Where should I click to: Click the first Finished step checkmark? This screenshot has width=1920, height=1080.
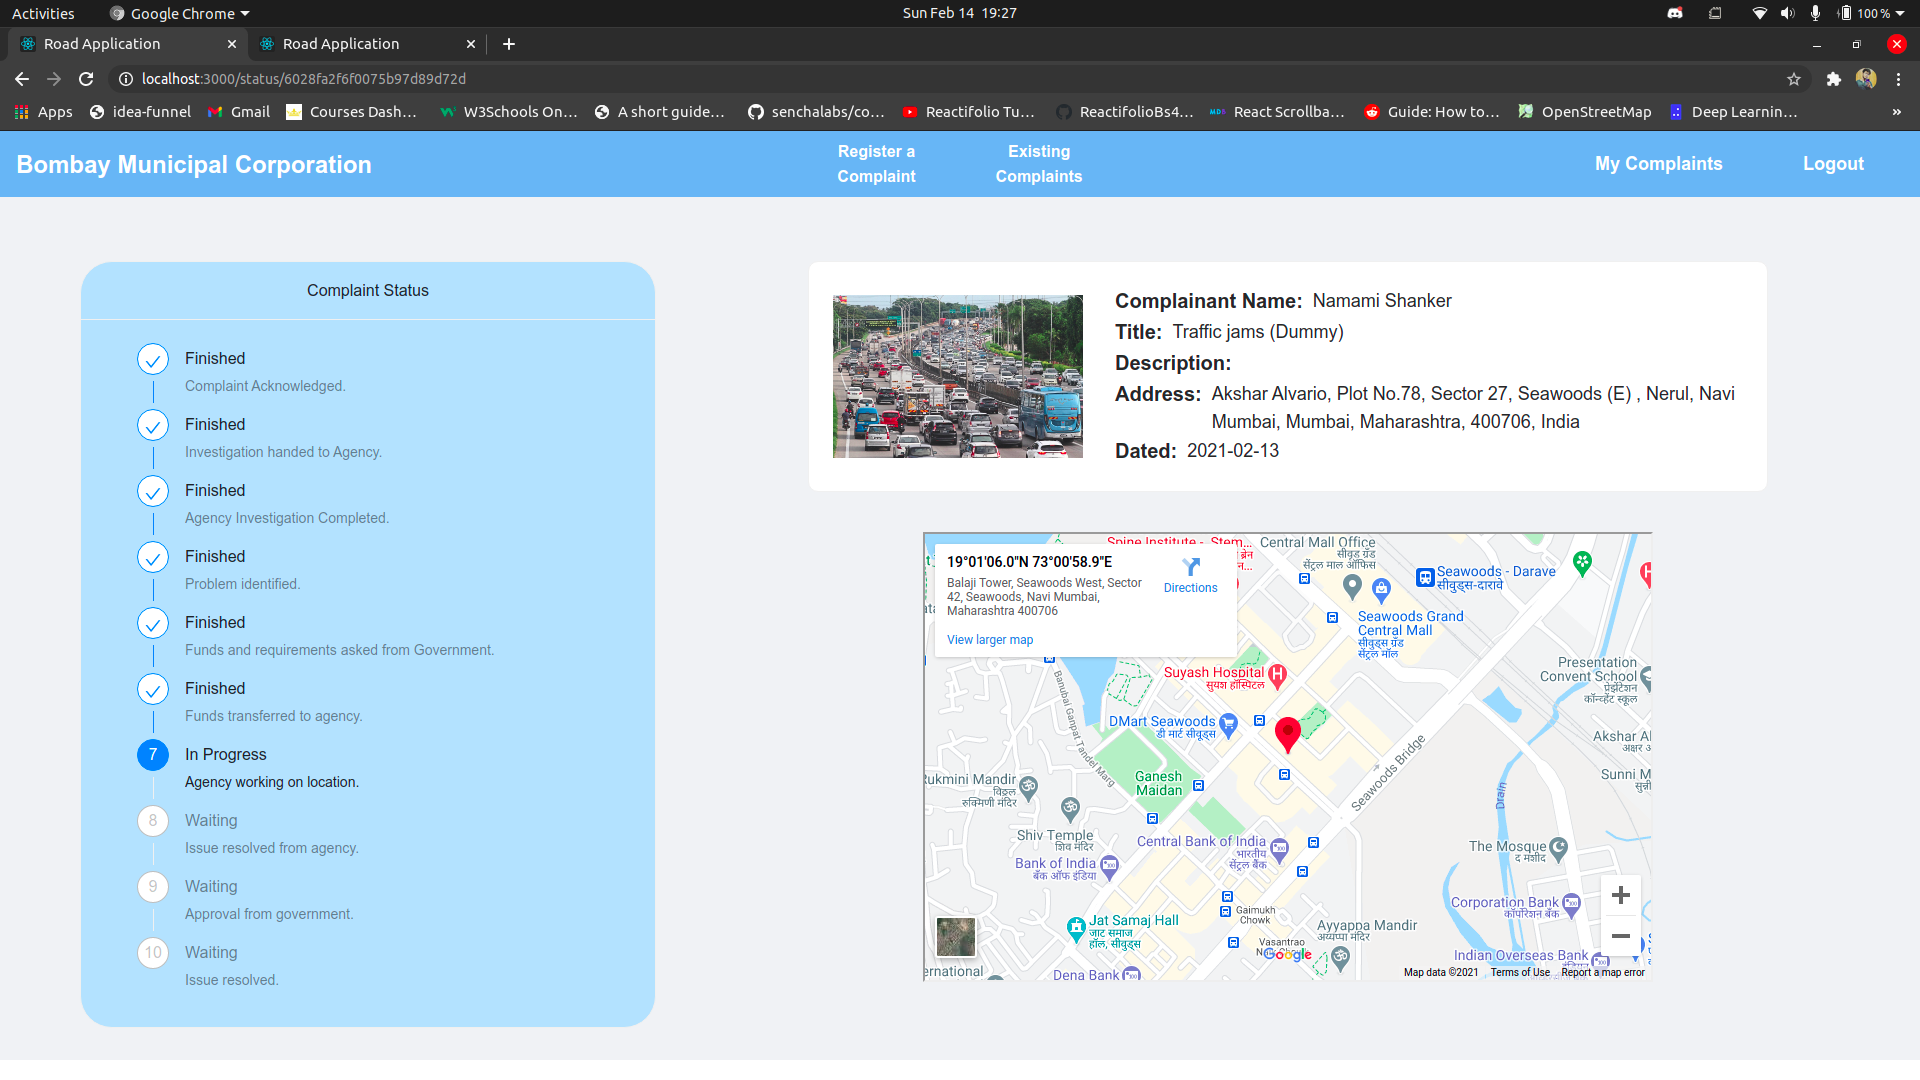(x=153, y=359)
